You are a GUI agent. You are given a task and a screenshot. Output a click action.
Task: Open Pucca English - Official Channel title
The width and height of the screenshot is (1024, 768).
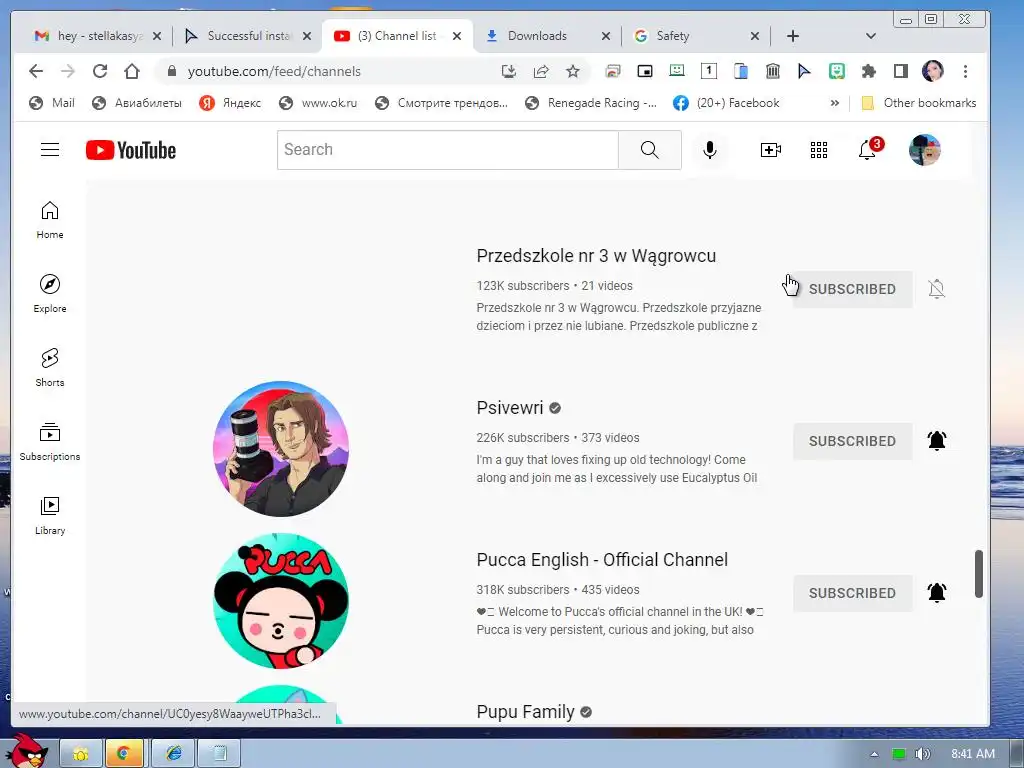[x=602, y=560]
